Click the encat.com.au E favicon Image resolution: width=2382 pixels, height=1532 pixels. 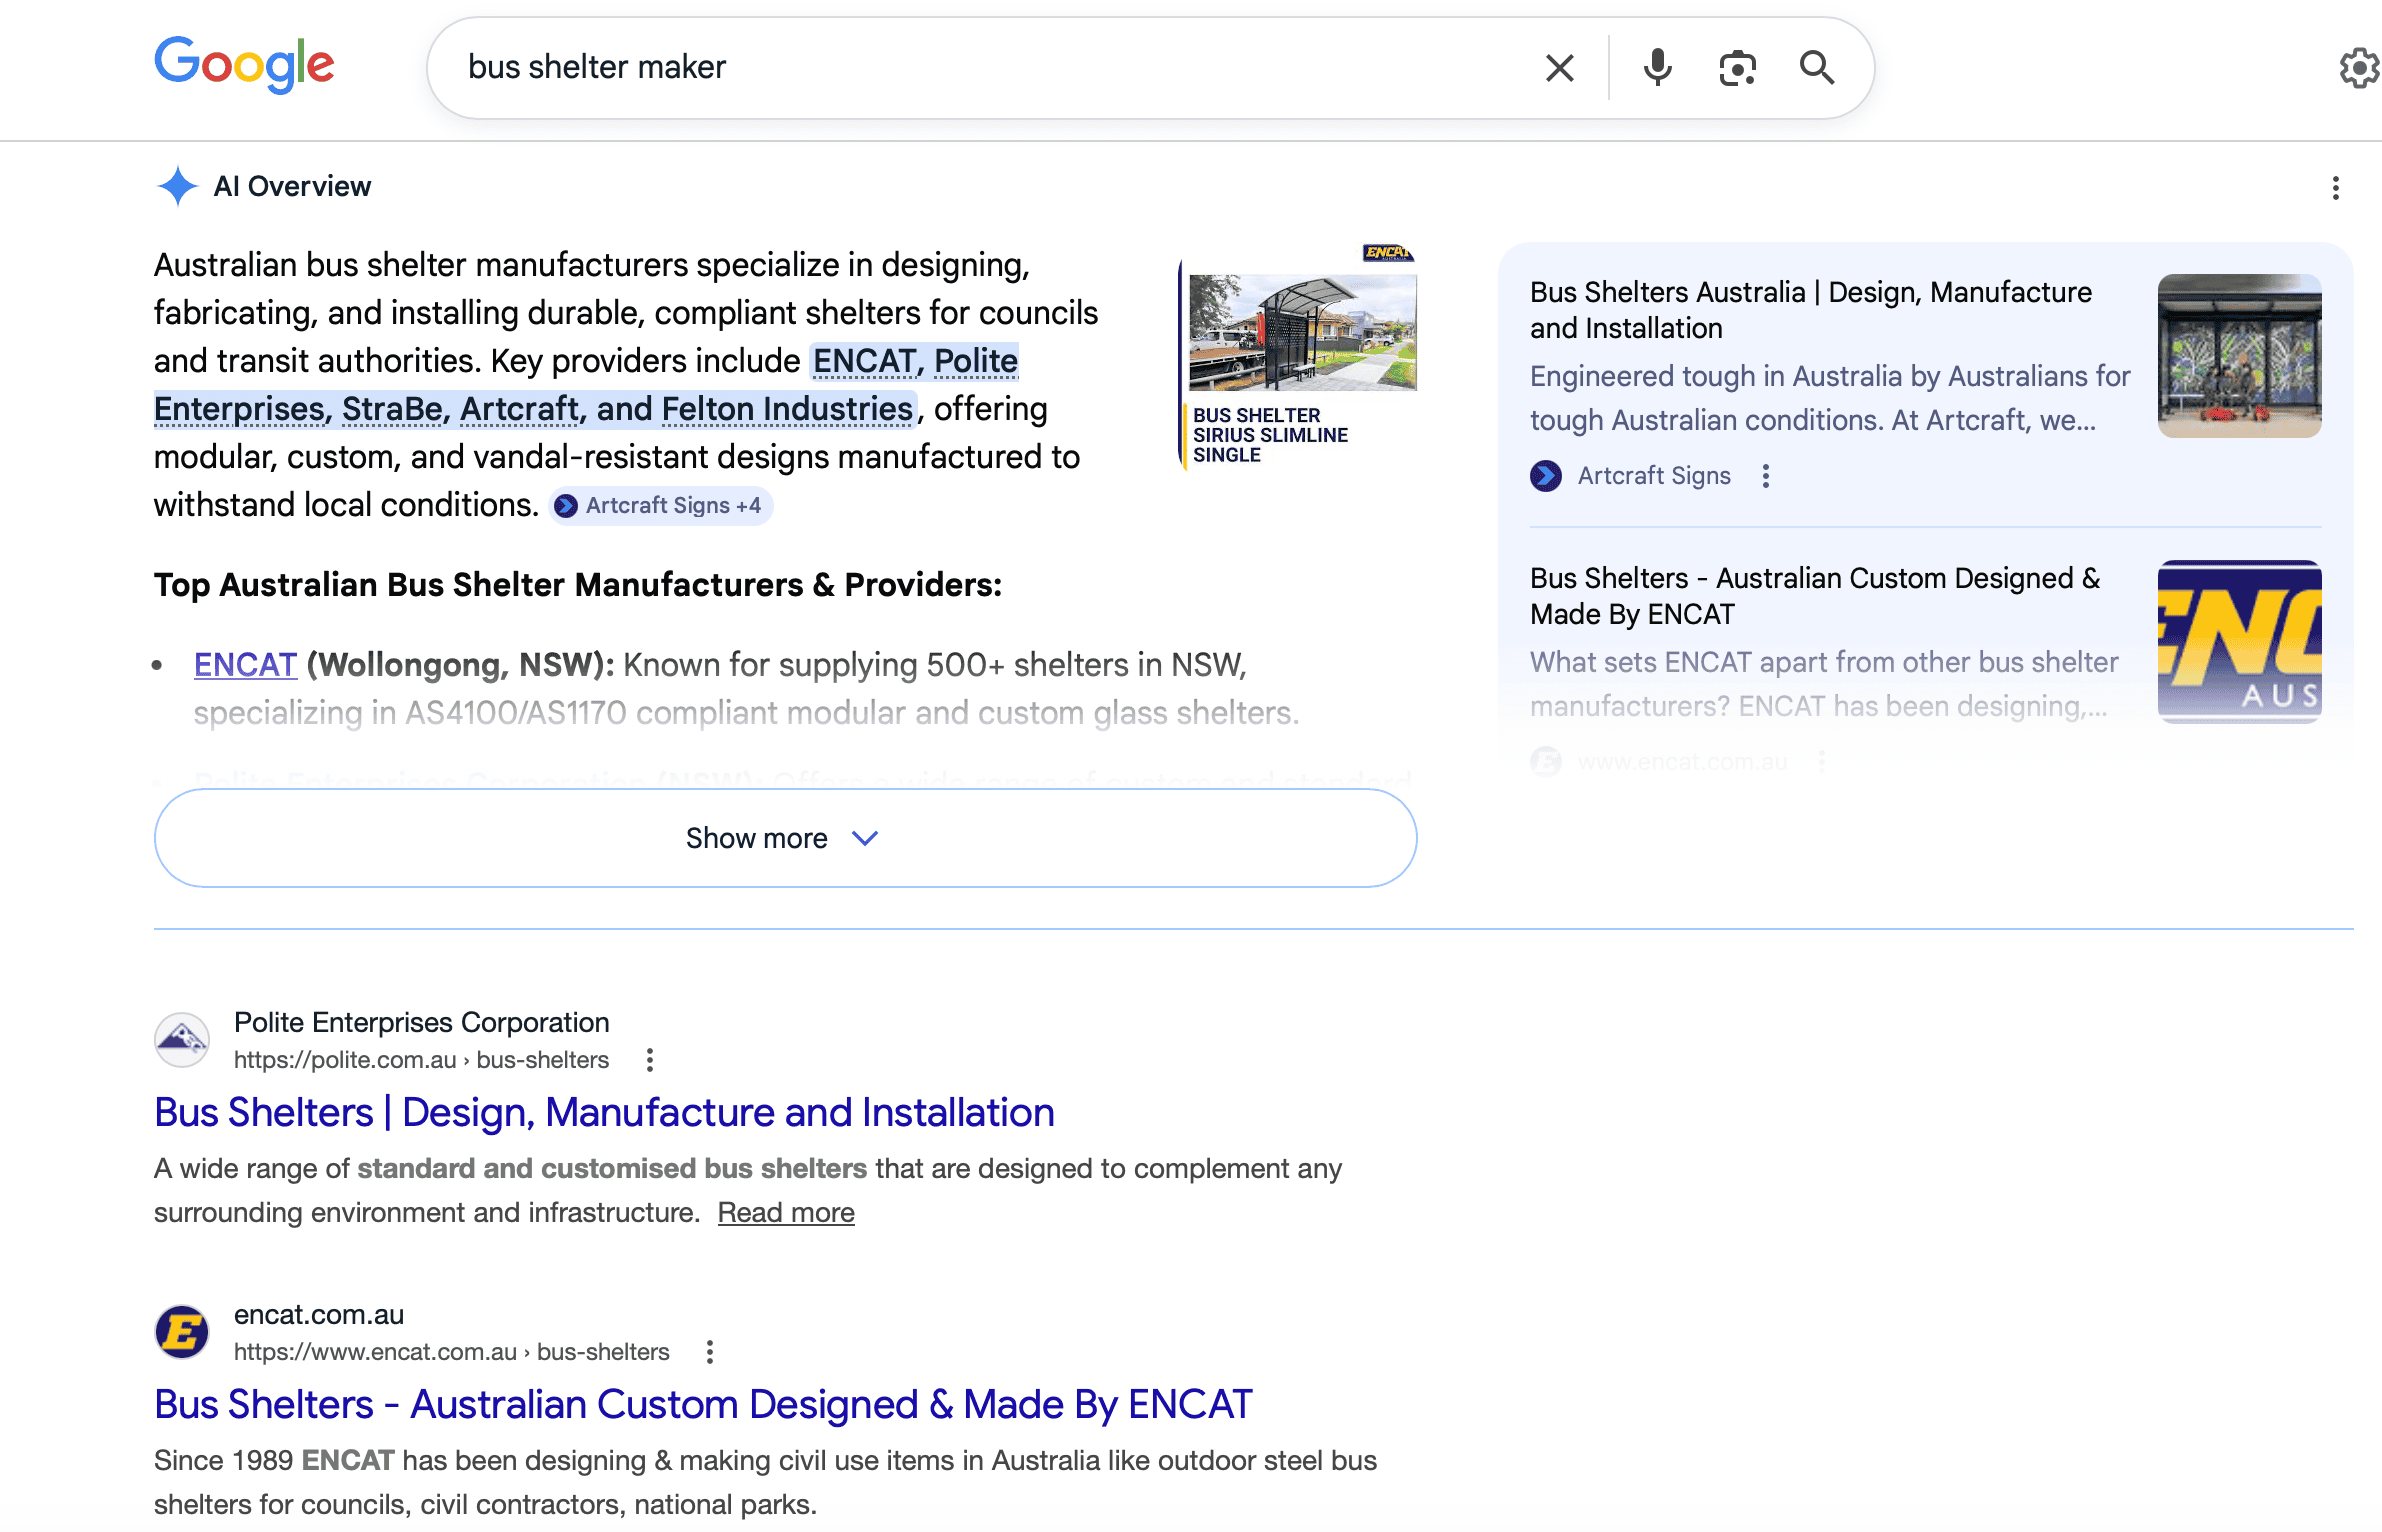181,1332
